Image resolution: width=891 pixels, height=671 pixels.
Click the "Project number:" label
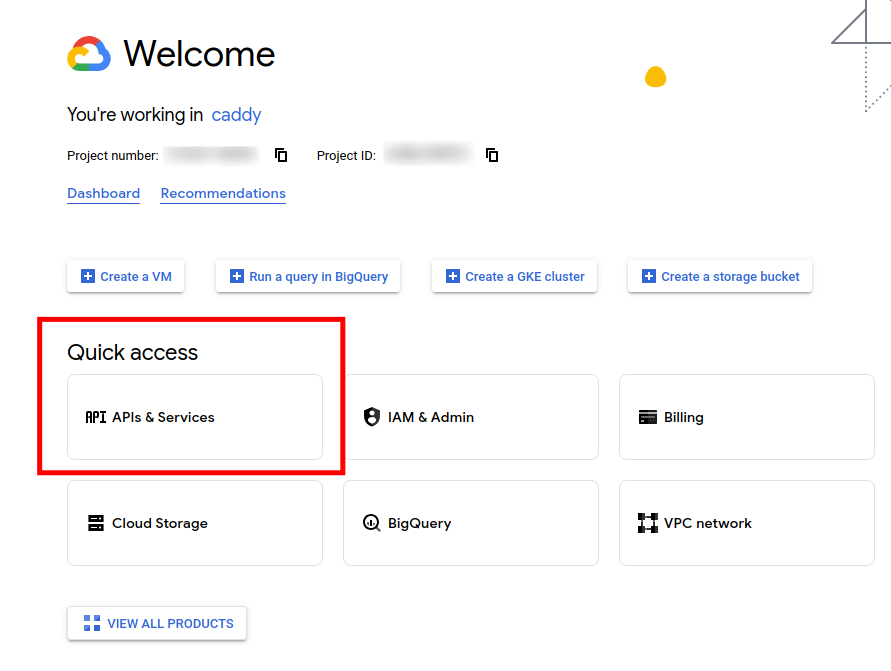(x=113, y=156)
